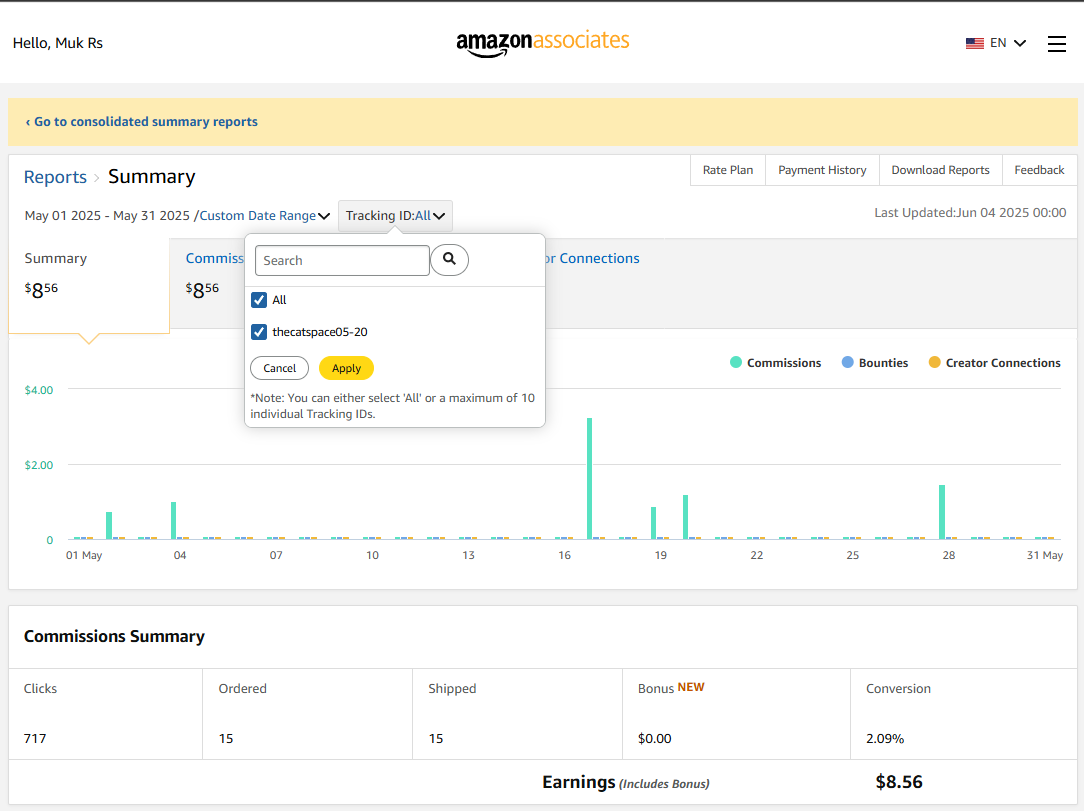1084x811 pixels.
Task: Click the Hello, Muk Rs greeting
Action: [x=58, y=43]
